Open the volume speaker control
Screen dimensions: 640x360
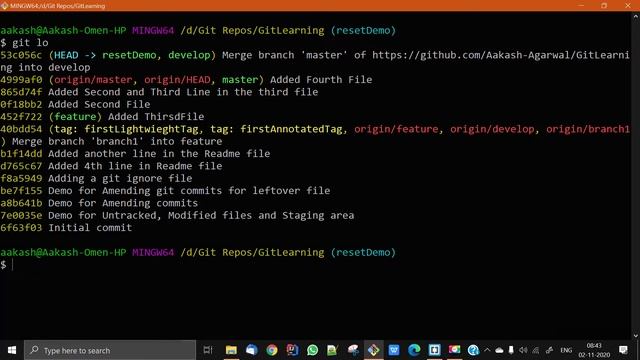click(523, 350)
